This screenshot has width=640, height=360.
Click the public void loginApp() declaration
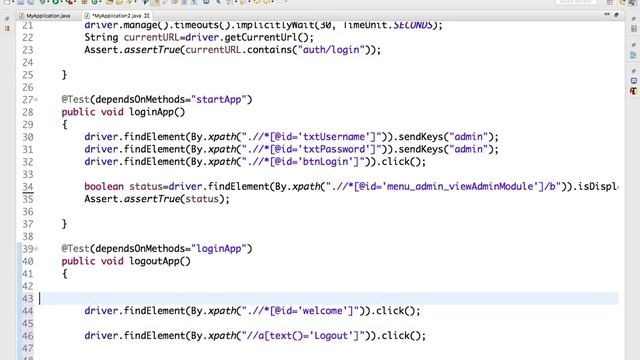(123, 112)
